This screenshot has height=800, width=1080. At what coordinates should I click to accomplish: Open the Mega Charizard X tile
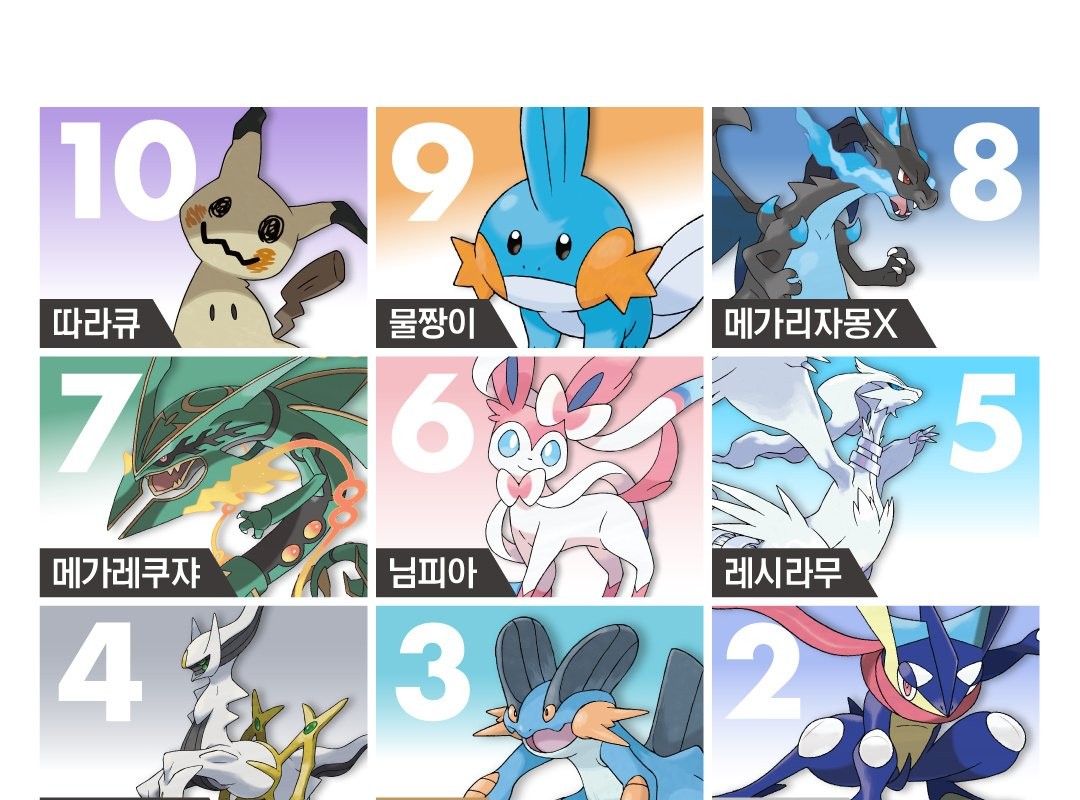pyautogui.click(x=875, y=227)
